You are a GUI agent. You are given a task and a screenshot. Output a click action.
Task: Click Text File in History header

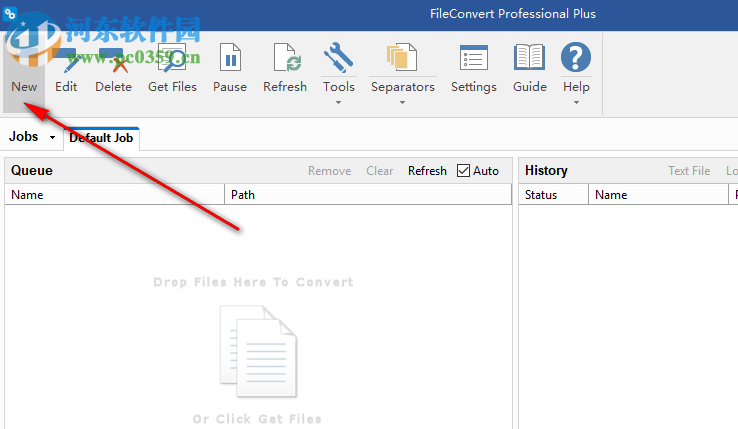(689, 171)
